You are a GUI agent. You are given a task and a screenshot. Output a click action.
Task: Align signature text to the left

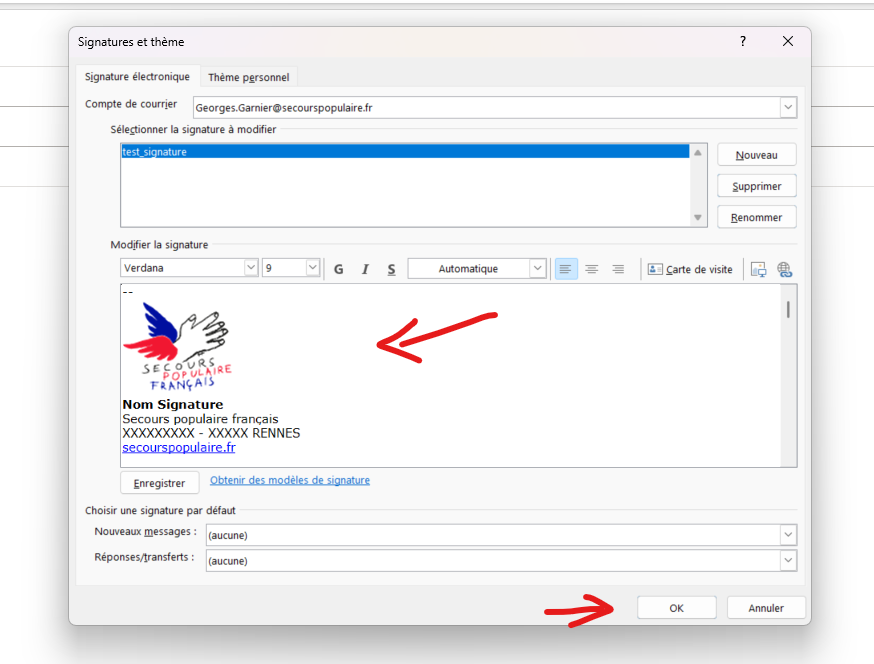pyautogui.click(x=566, y=269)
